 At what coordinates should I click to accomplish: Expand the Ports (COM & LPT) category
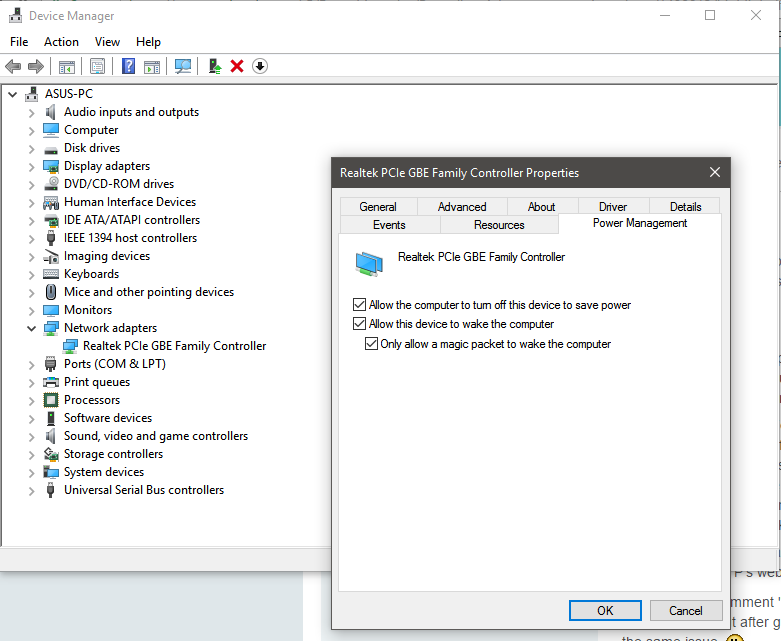click(31, 365)
